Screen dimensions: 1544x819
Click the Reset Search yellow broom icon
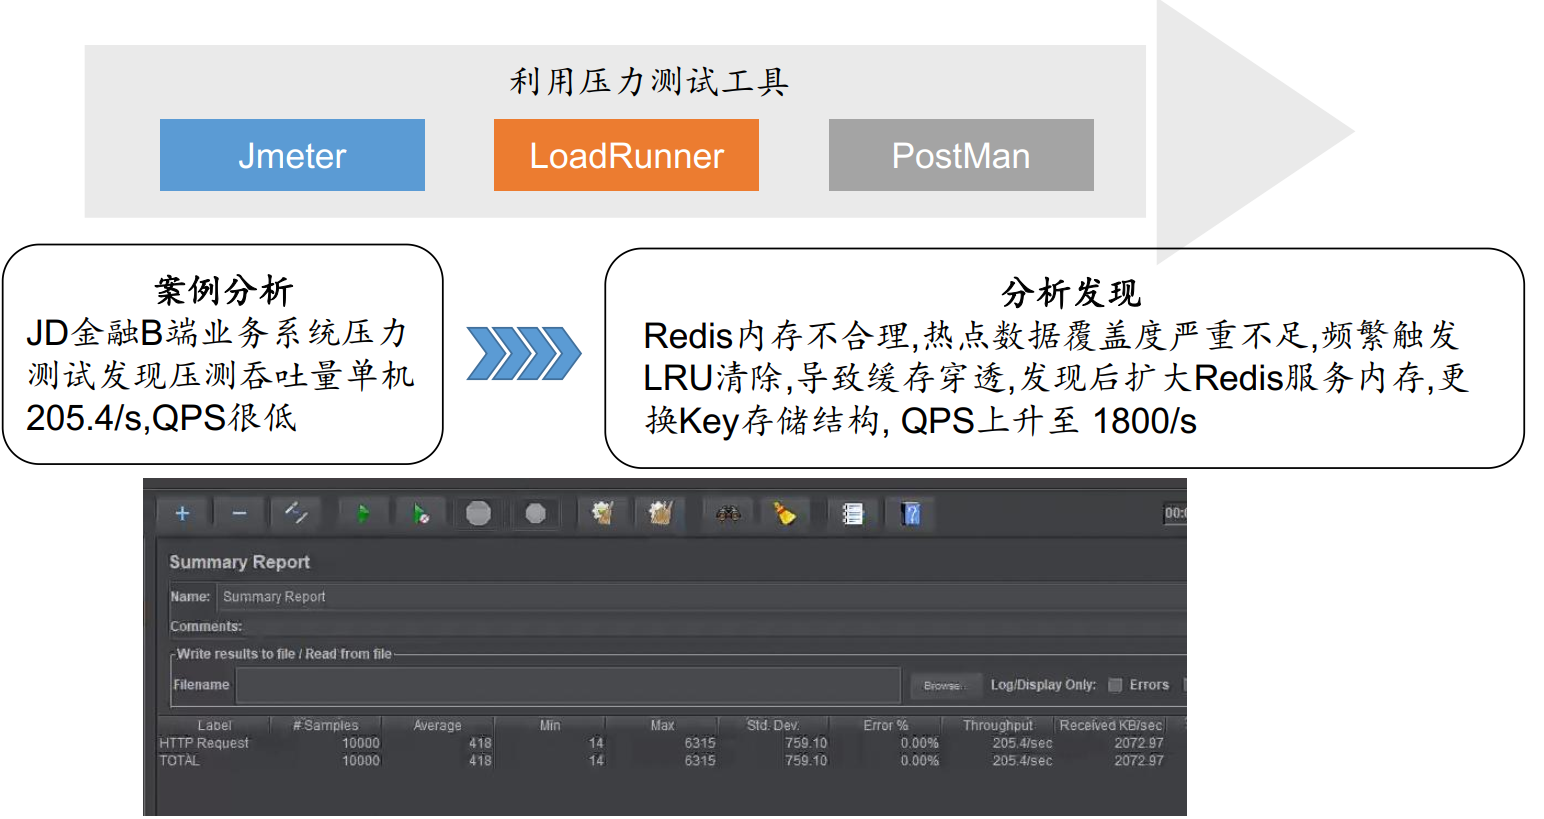[x=785, y=514]
